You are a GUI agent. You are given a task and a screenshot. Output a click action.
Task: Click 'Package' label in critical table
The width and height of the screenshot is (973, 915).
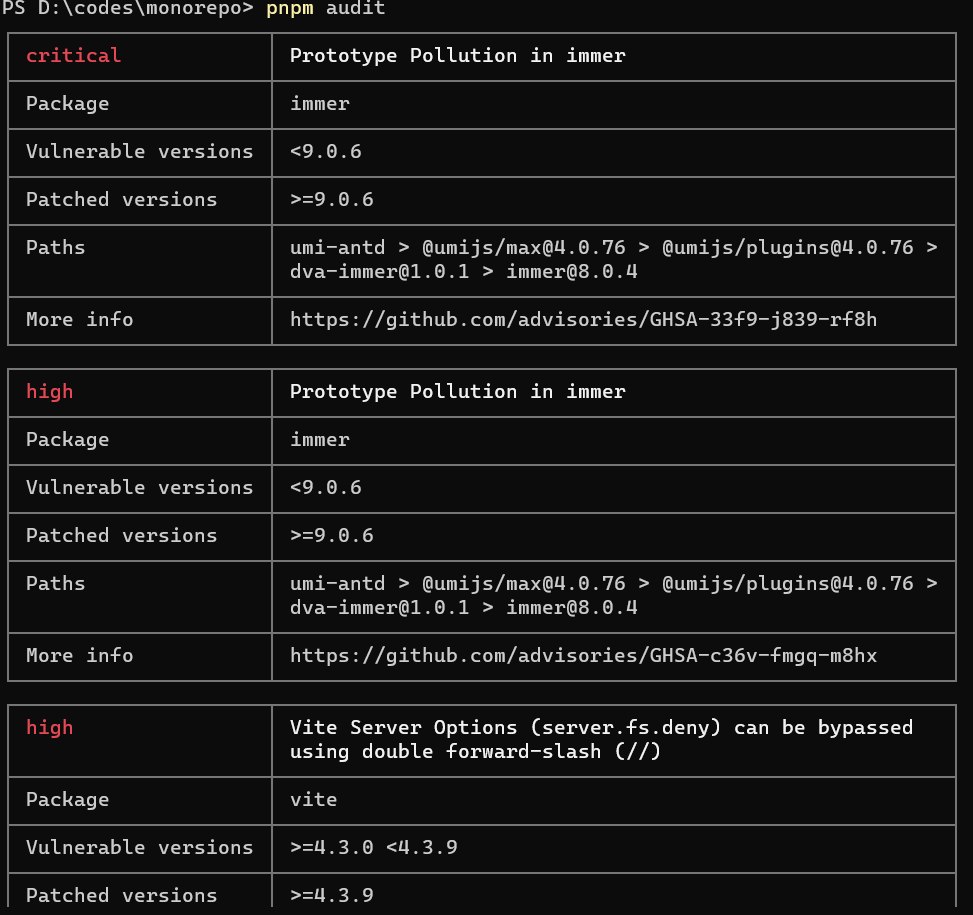point(68,104)
